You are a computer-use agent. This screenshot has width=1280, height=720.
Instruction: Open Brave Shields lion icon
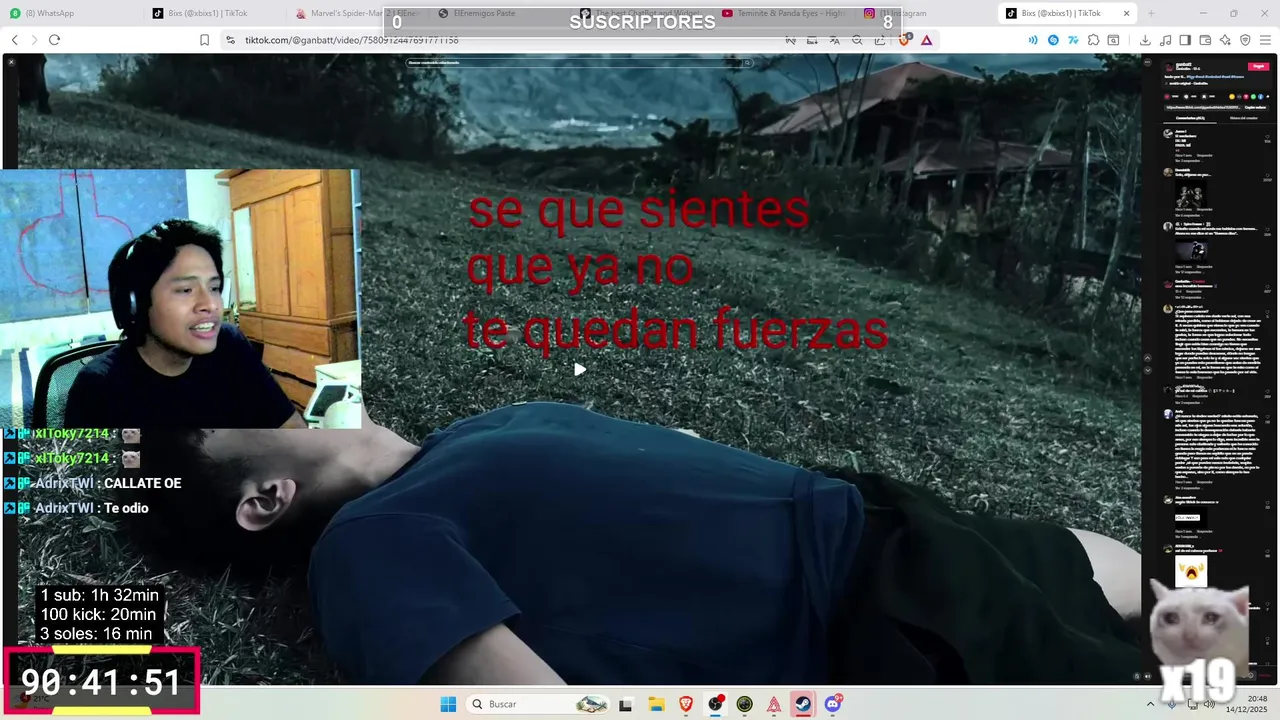(905, 40)
